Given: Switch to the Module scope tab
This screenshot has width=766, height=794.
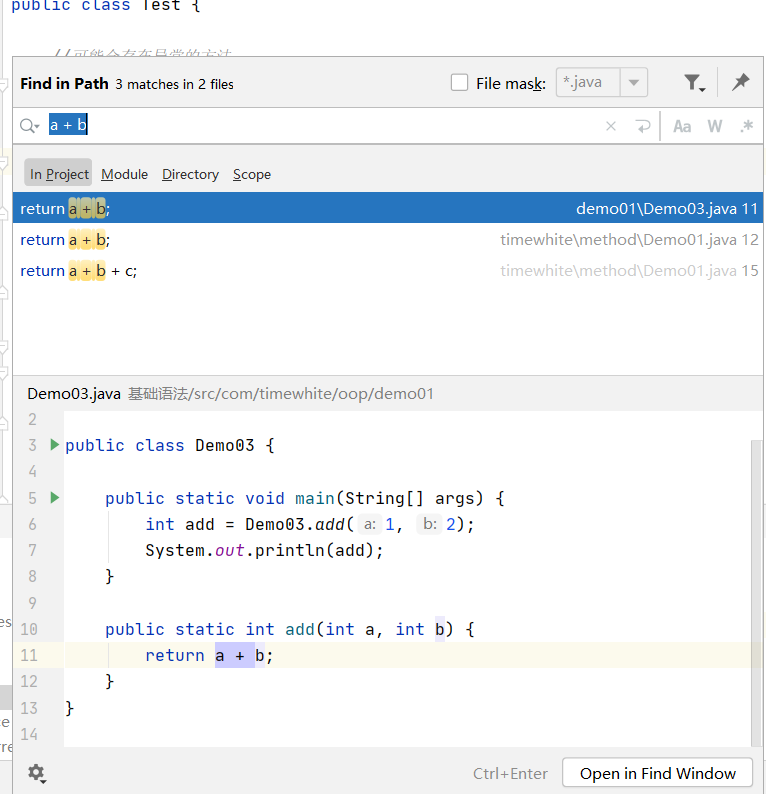Looking at the screenshot, I should 124,174.
